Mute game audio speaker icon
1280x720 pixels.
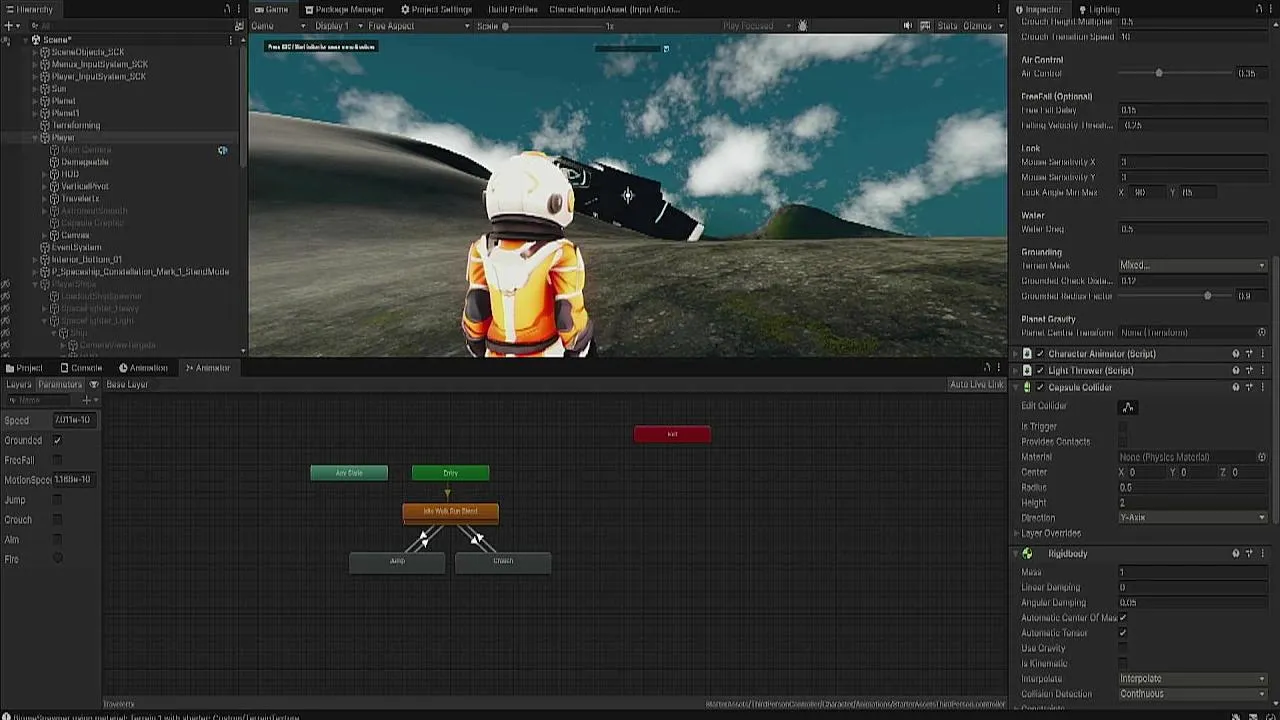point(908,26)
